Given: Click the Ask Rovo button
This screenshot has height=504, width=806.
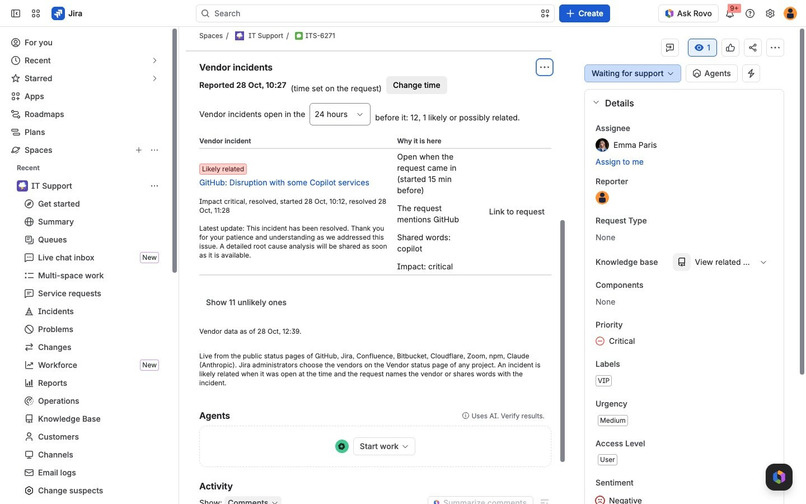Looking at the screenshot, I should click(688, 13).
